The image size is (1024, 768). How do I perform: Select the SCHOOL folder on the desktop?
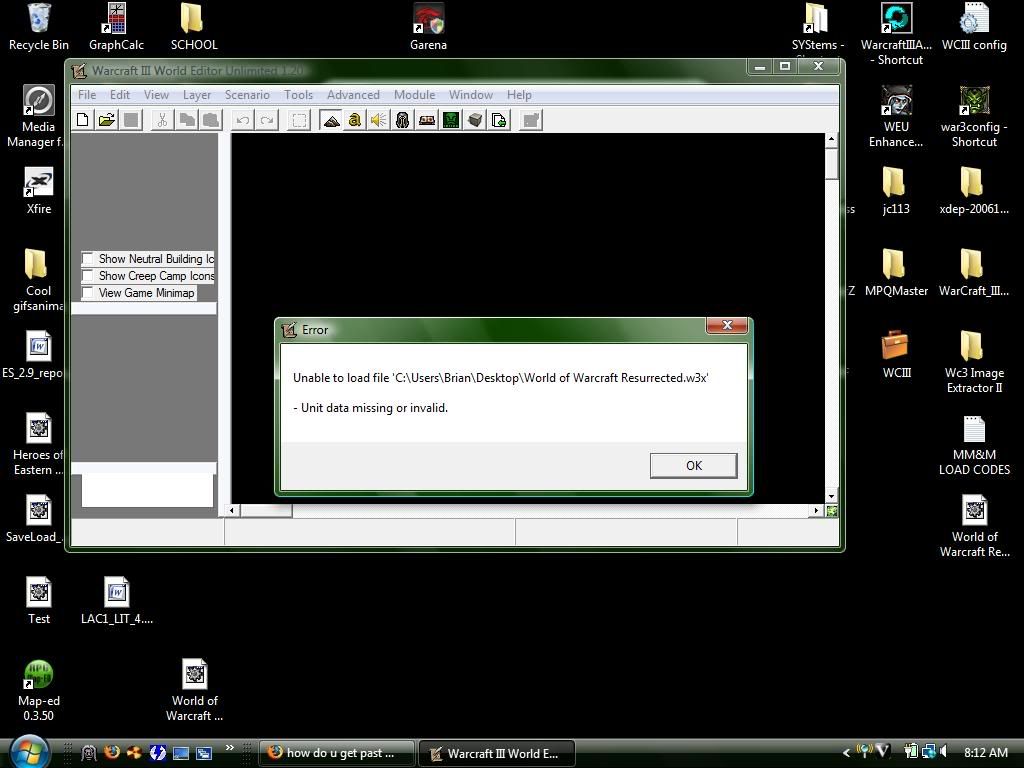pos(194,27)
